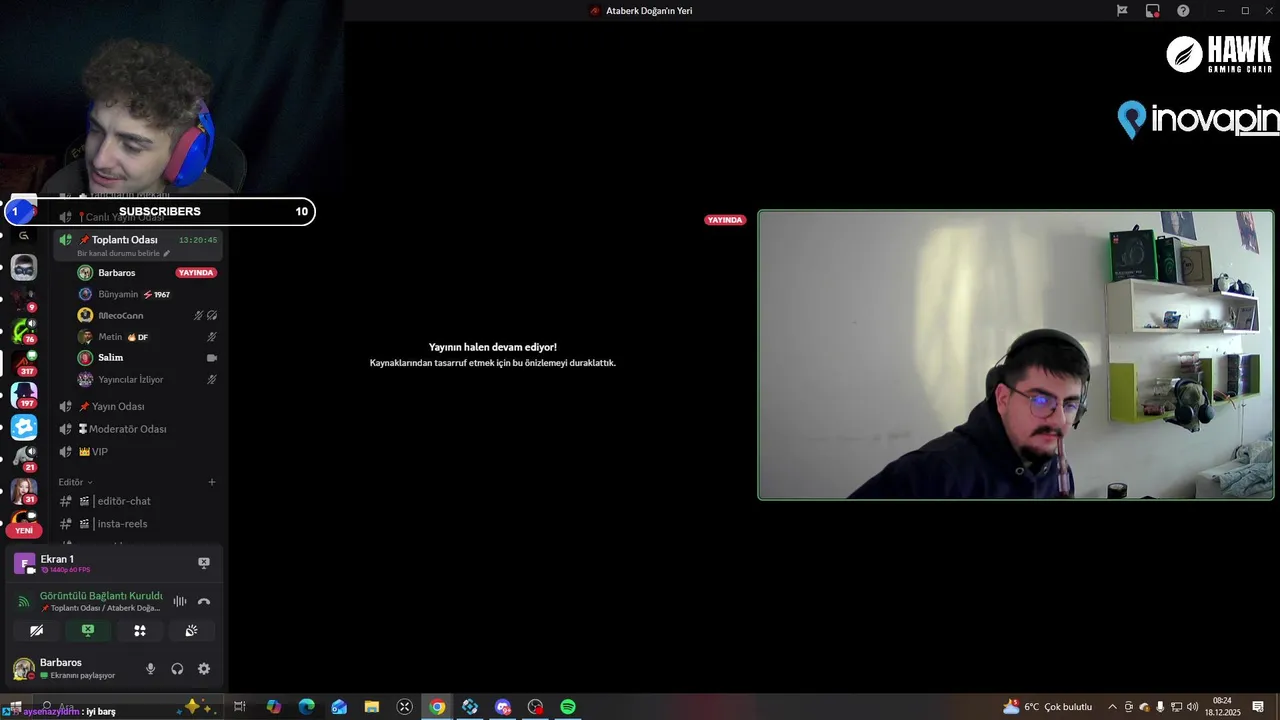Open the server with the 31 badge
Image resolution: width=1280 pixels, height=720 pixels.
[x=24, y=491]
